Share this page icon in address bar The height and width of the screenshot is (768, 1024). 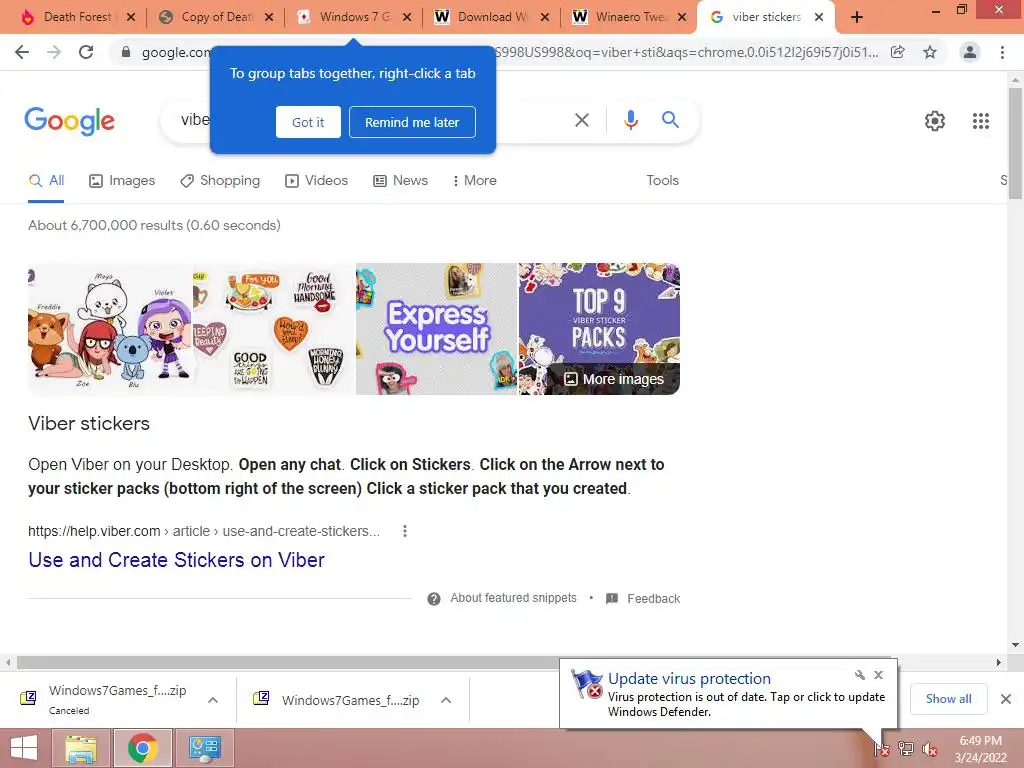(x=898, y=52)
